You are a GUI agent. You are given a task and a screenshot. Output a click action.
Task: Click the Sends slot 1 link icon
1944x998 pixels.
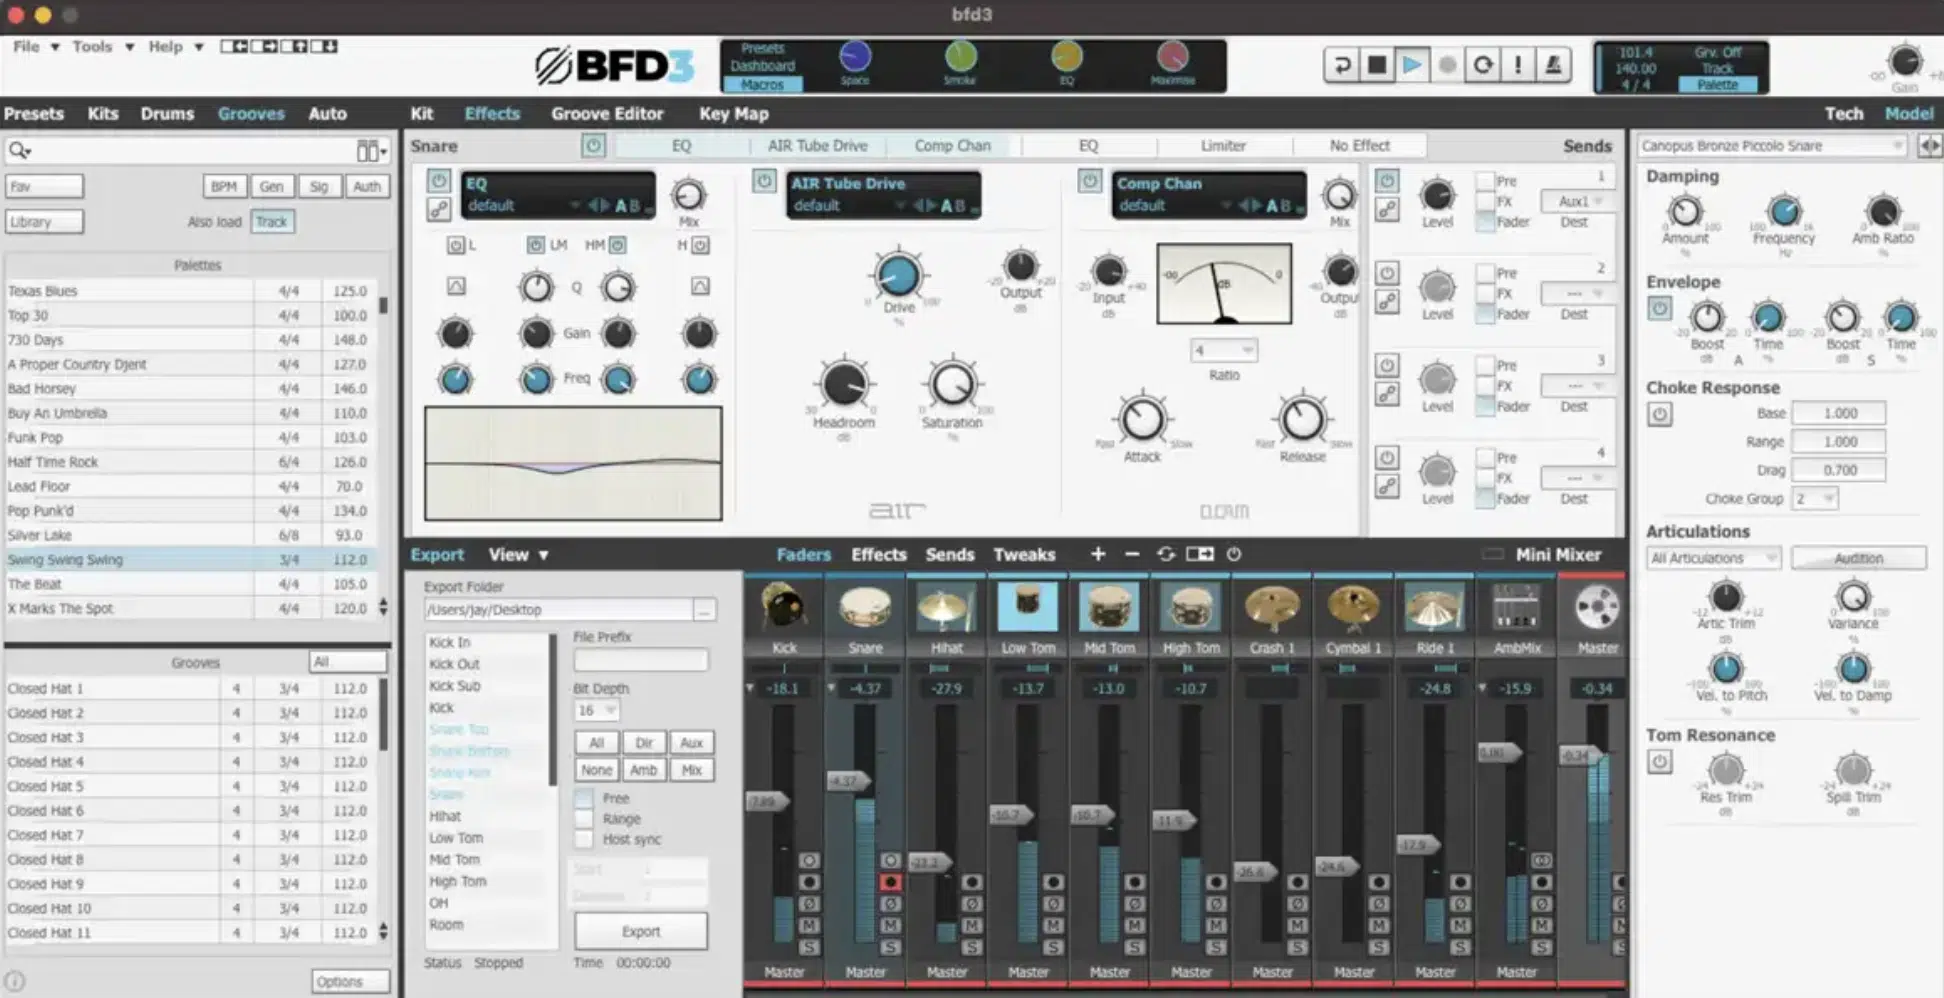(1386, 209)
